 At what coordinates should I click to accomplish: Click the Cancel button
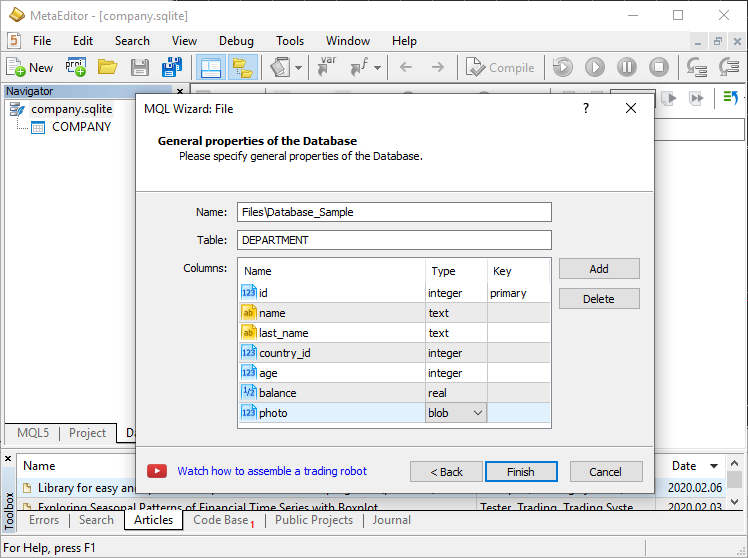coord(605,472)
